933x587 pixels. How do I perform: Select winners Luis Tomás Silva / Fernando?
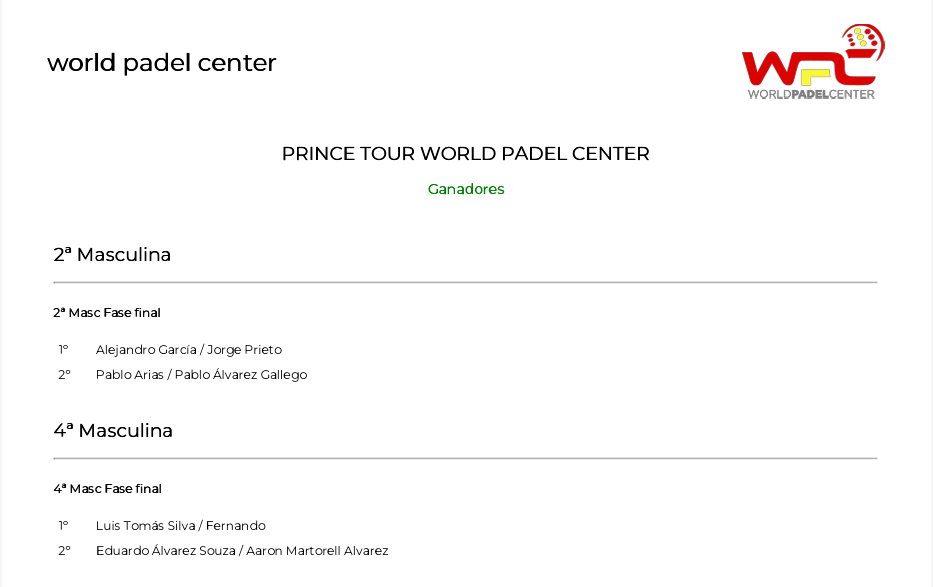tap(180, 526)
